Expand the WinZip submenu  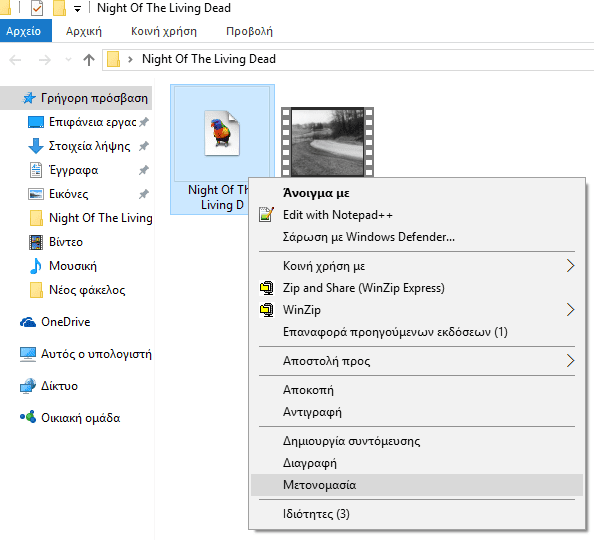coord(417,310)
